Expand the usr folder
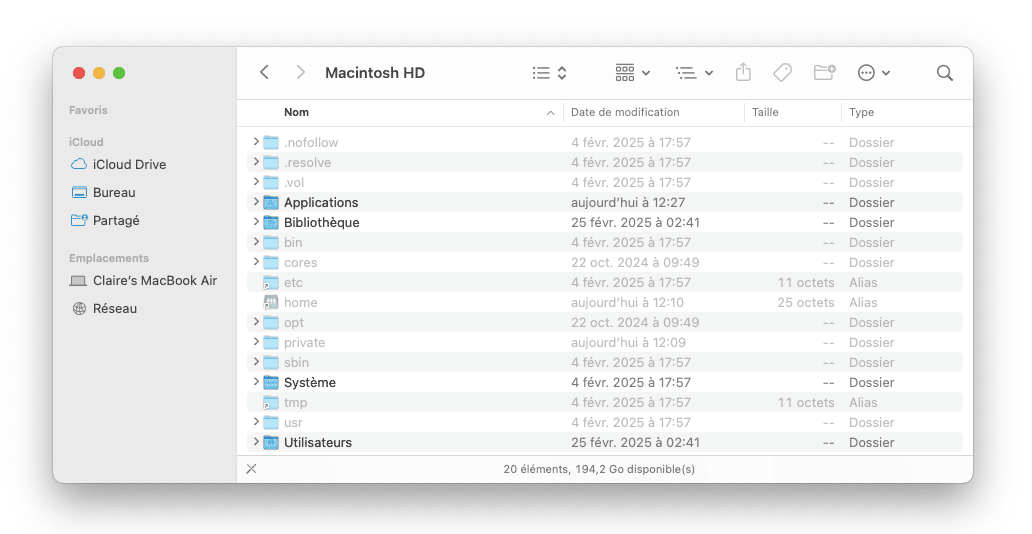Image resolution: width=1032 pixels, height=534 pixels. pos(256,422)
